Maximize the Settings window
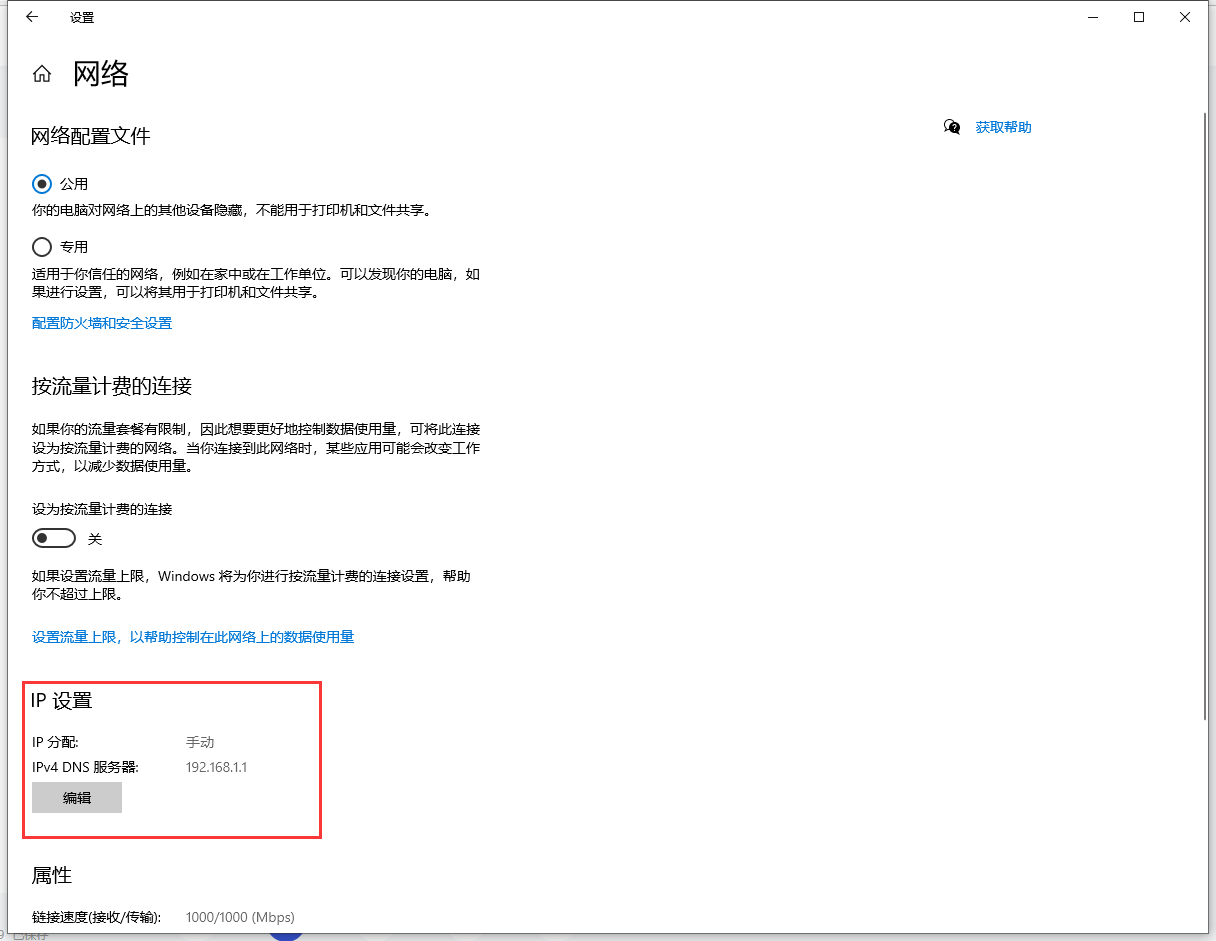 pyautogui.click(x=1139, y=17)
